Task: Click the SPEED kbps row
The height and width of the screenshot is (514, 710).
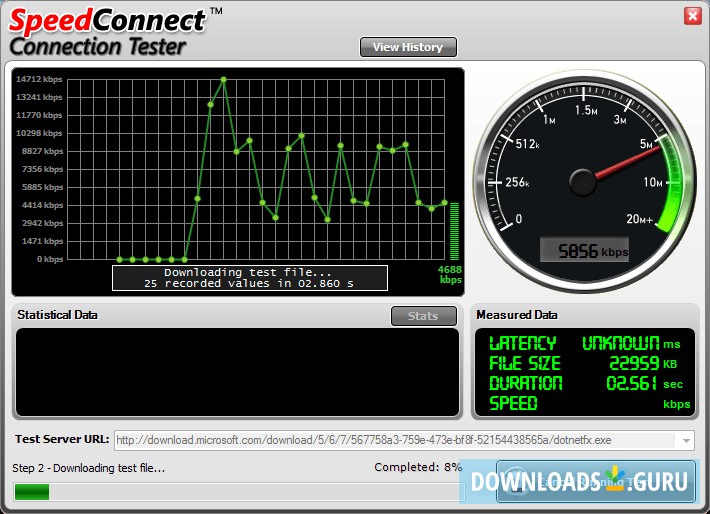Action: point(590,404)
